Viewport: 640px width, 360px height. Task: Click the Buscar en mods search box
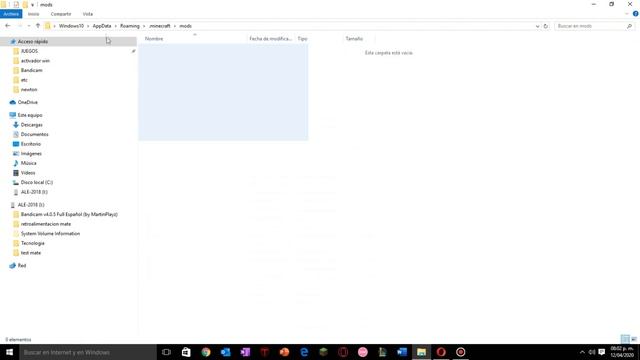[590, 26]
